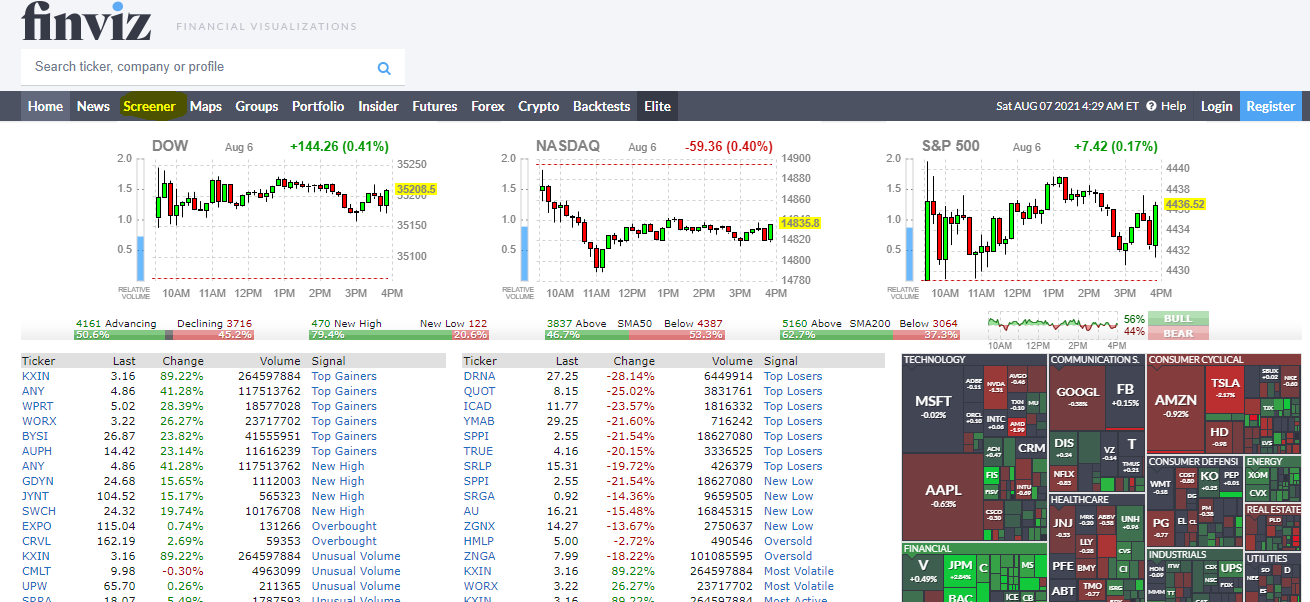Open the AAPL tile in the heatmap

click(942, 495)
